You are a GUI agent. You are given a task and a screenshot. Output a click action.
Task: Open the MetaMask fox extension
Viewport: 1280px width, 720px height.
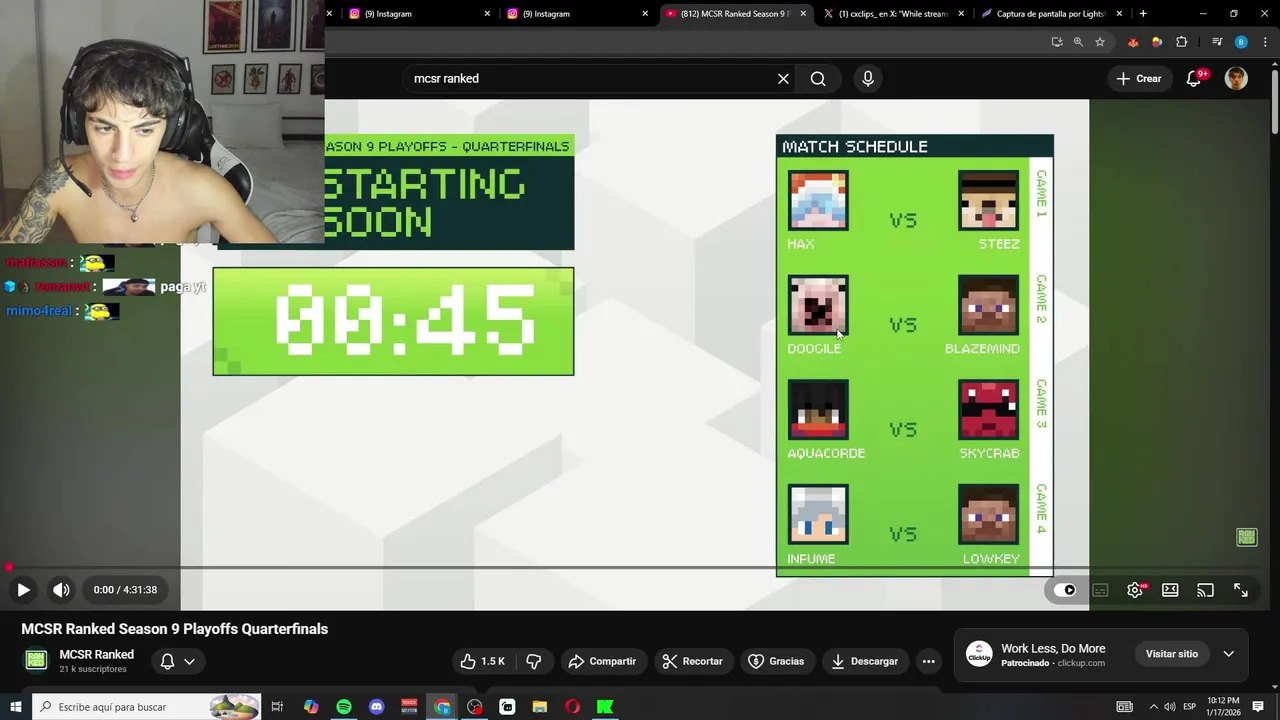[1133, 42]
